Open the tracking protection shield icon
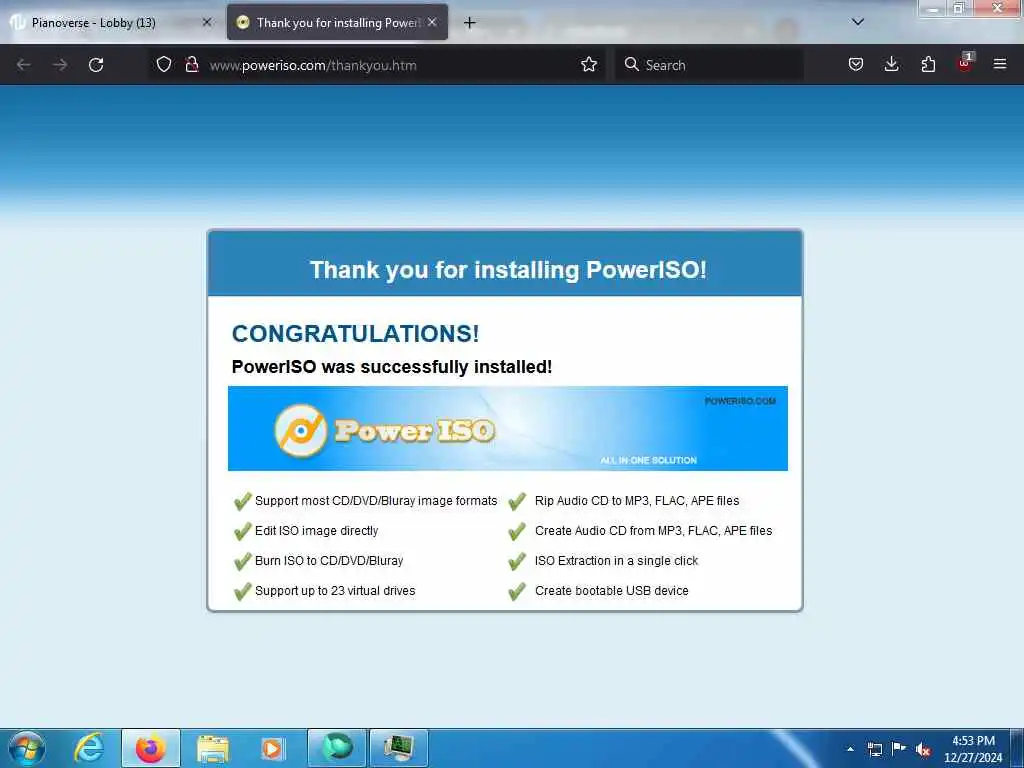The height and width of the screenshot is (768, 1024). coord(164,65)
